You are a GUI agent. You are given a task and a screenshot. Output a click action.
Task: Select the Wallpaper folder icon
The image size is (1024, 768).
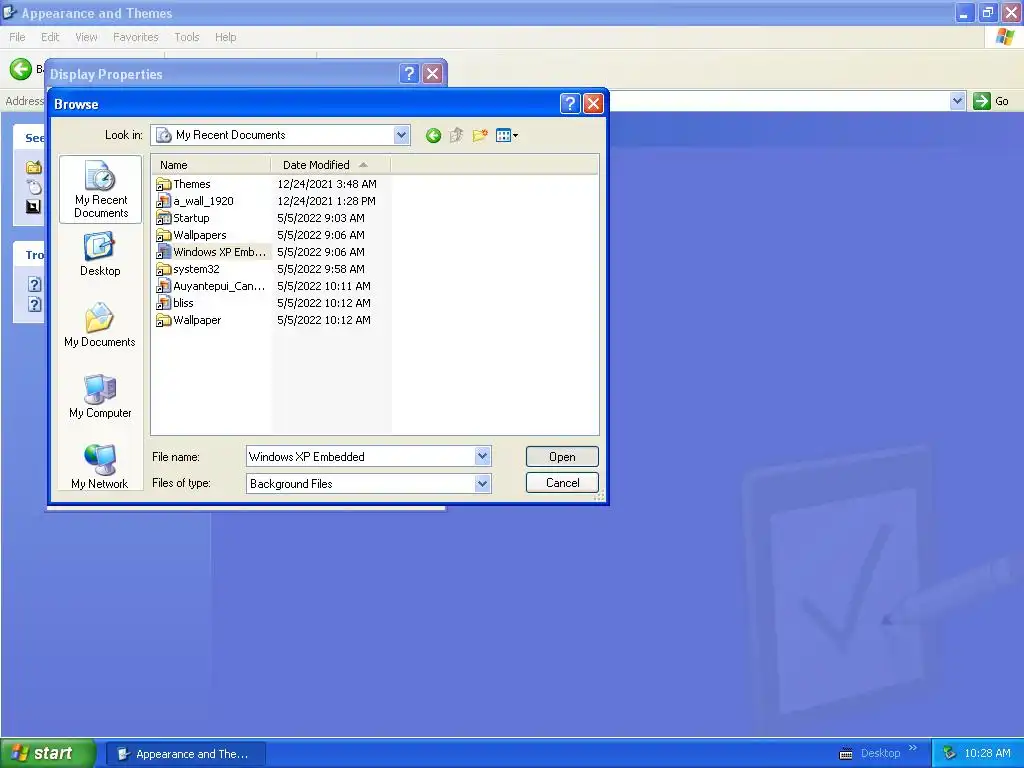point(163,320)
